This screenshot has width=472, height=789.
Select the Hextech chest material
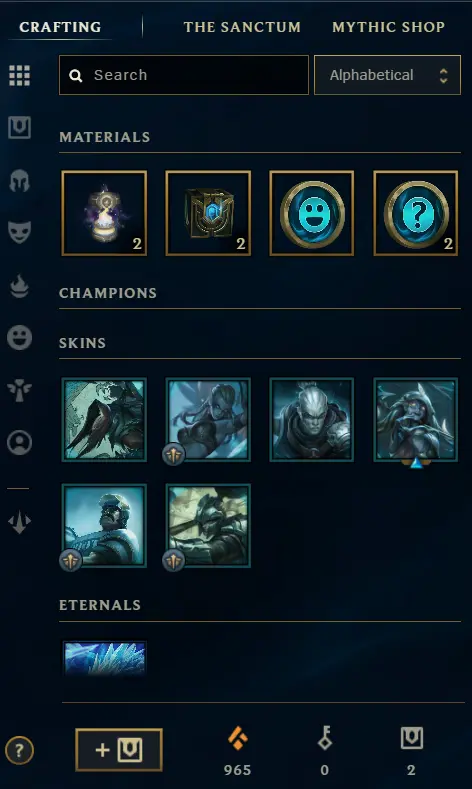(x=208, y=213)
